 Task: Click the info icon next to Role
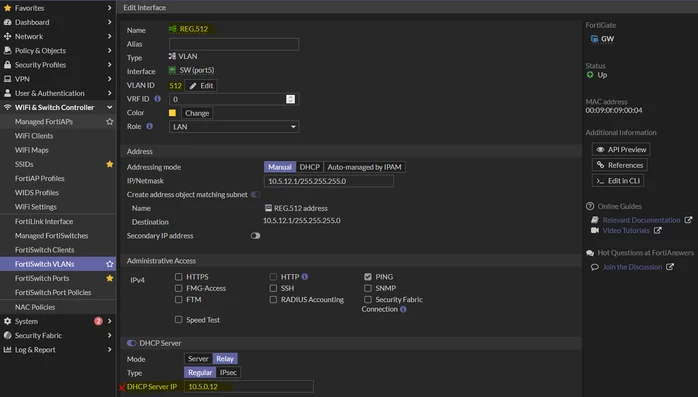(150, 126)
